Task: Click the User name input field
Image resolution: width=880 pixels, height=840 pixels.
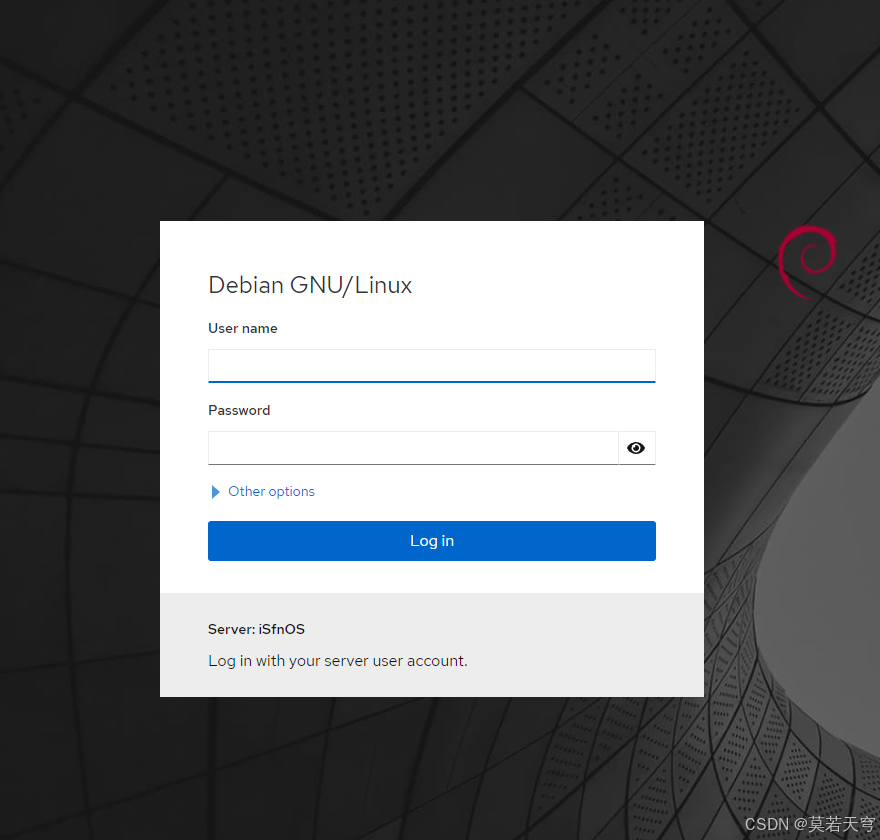Action: pyautogui.click(x=432, y=366)
